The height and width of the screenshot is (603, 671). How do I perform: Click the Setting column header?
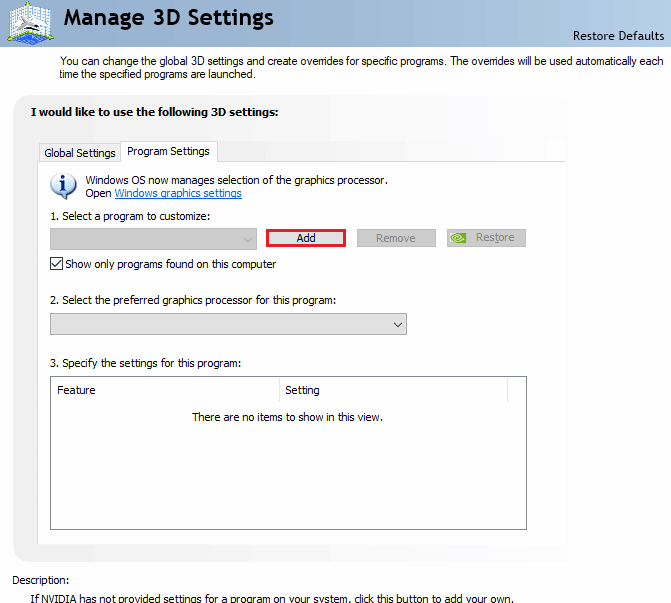[x=393, y=390]
